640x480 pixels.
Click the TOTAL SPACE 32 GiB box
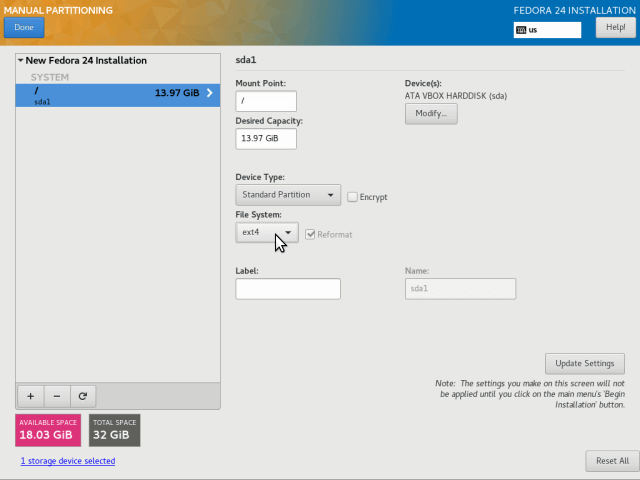(x=115, y=430)
